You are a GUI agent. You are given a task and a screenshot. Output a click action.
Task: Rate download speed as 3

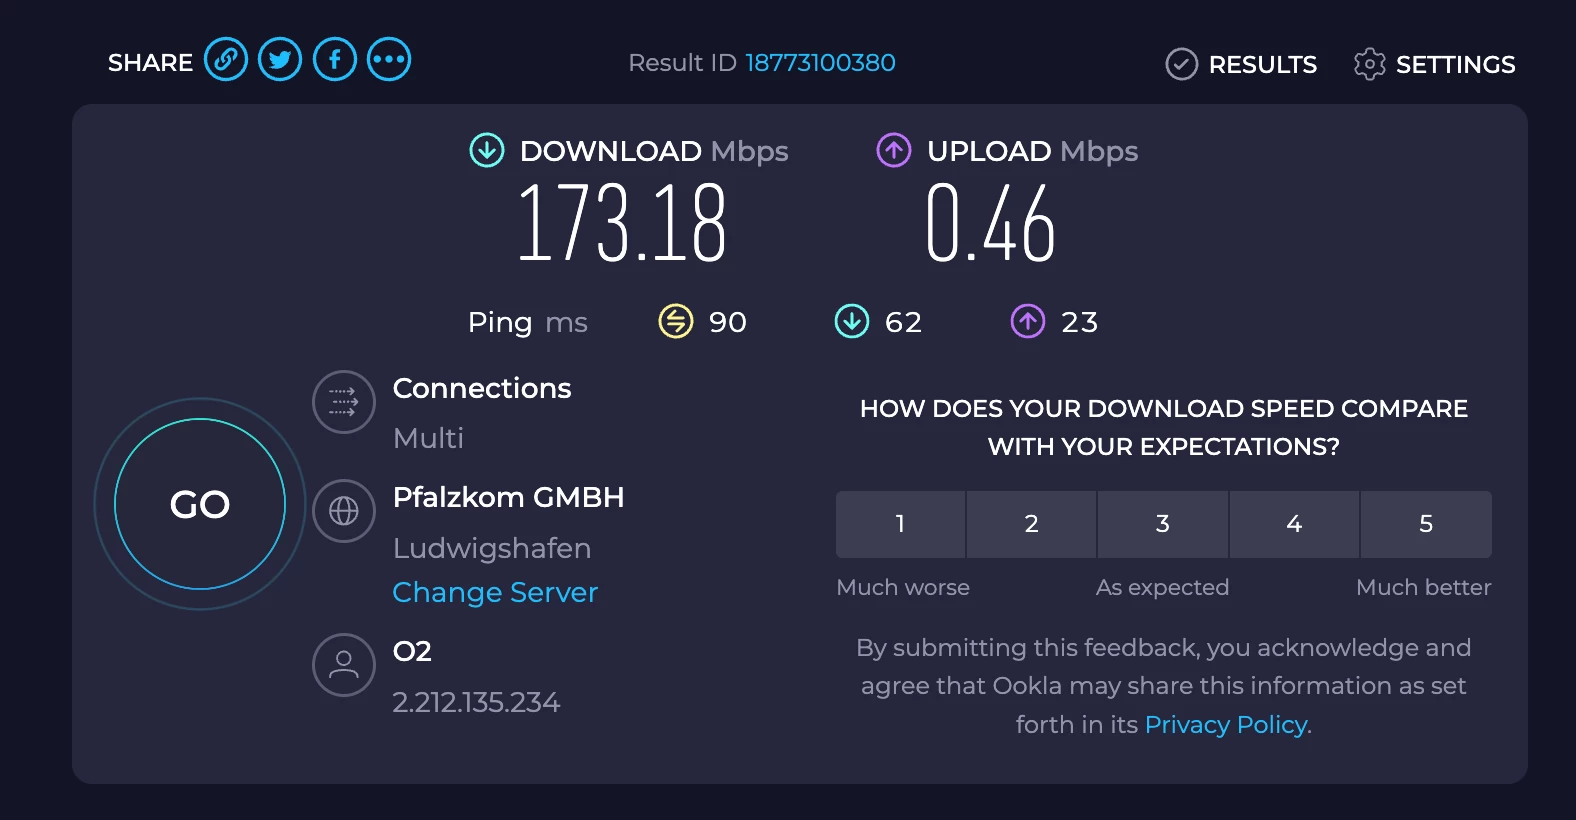click(x=1162, y=524)
